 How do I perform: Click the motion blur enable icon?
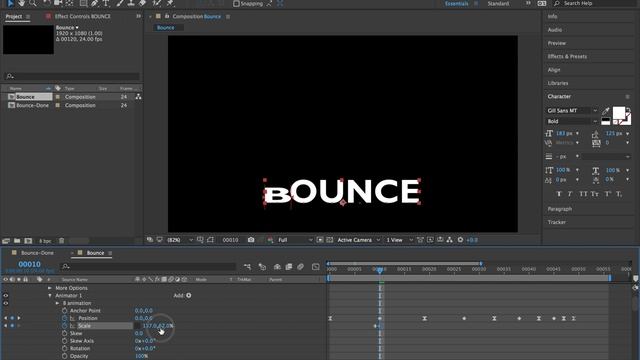click(x=300, y=267)
